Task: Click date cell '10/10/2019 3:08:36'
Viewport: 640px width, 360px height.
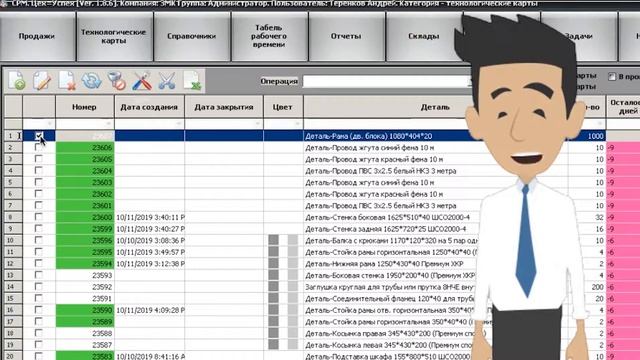Action: tap(150, 240)
